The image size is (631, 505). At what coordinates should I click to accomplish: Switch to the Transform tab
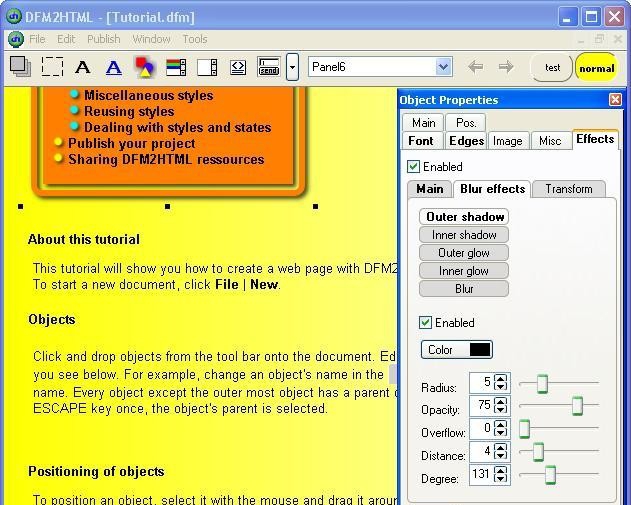[569, 189]
